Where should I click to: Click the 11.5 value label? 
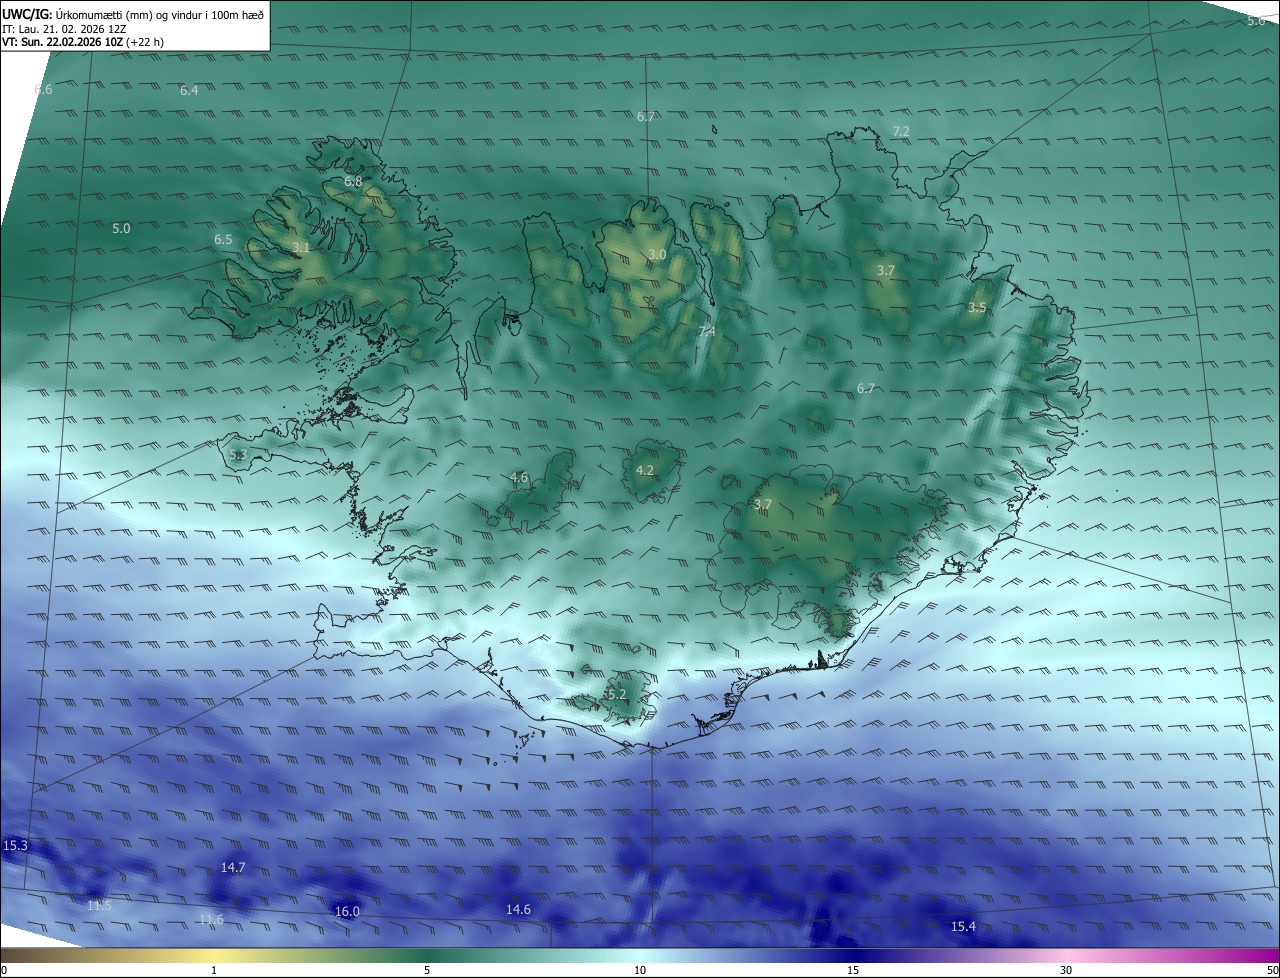(99, 906)
